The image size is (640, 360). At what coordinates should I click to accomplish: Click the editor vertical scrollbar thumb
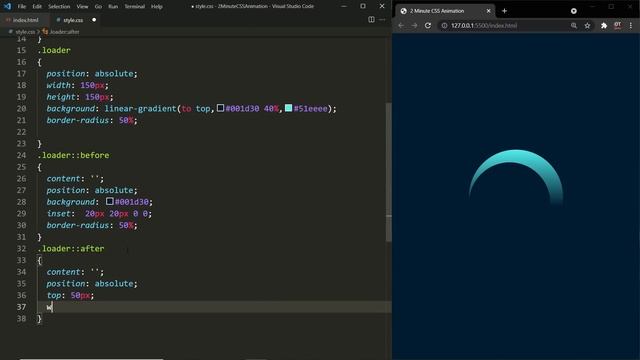[389, 171]
